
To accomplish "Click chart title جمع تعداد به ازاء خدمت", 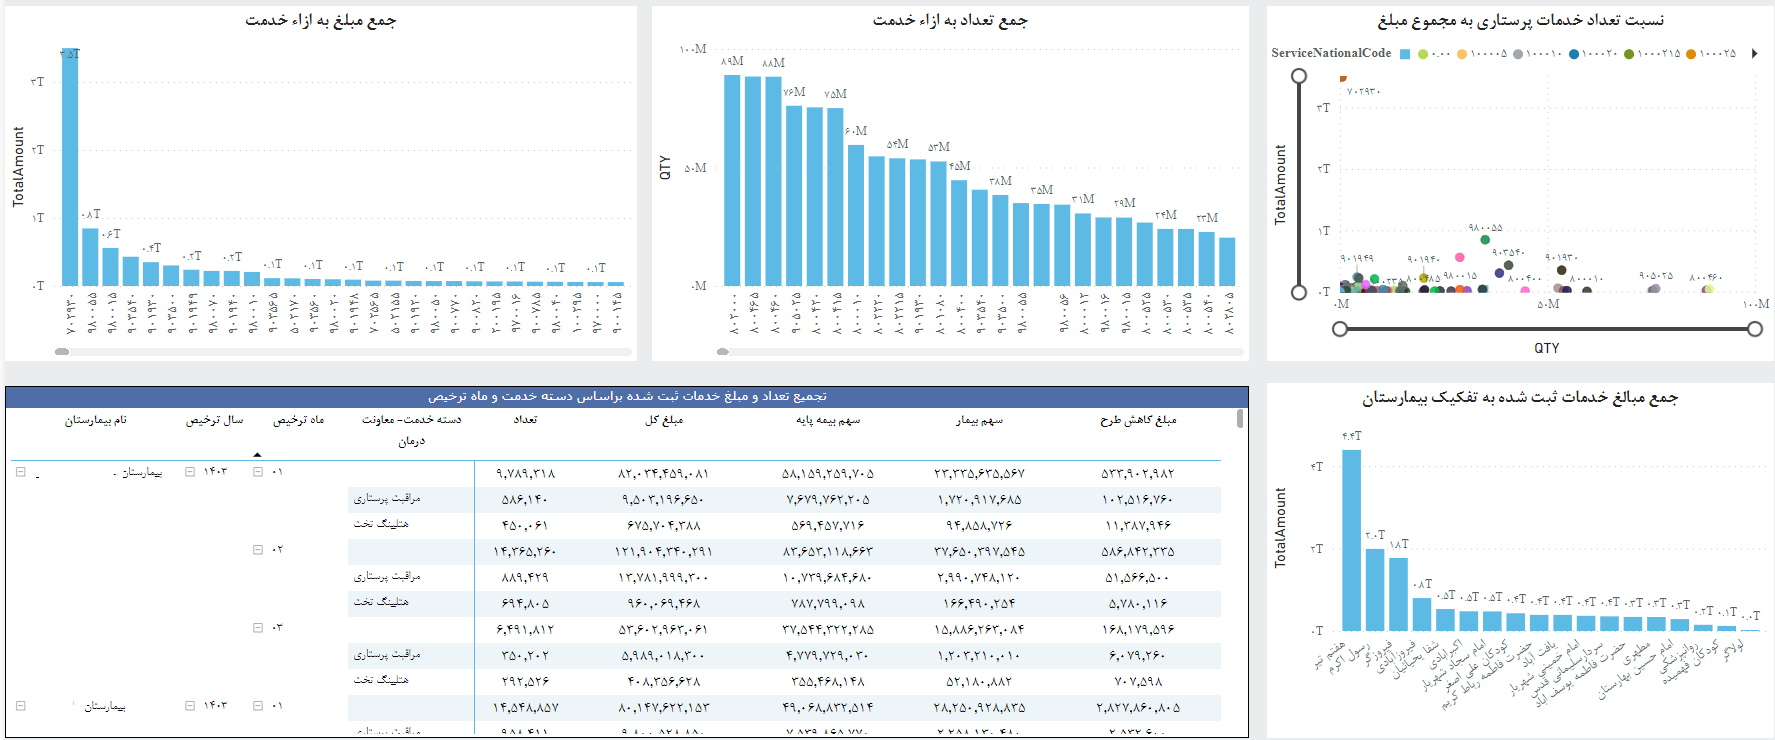I will tap(950, 20).
